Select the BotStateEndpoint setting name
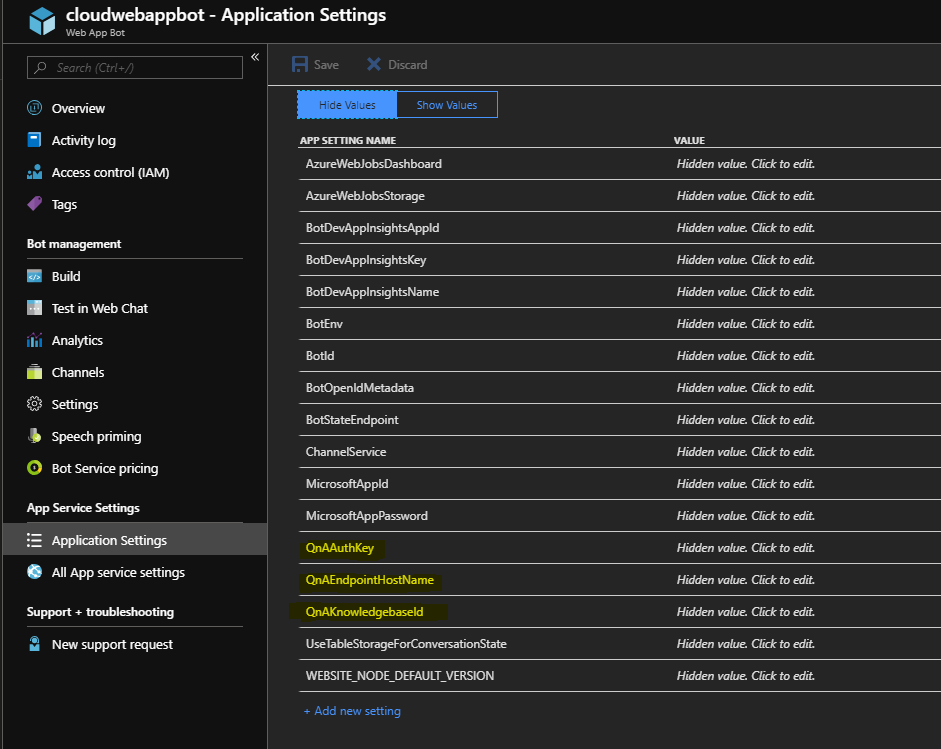The width and height of the screenshot is (941, 749). tap(352, 420)
